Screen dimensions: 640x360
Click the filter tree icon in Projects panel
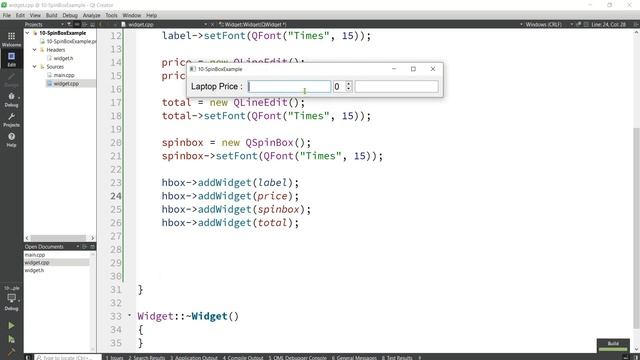coord(69,24)
